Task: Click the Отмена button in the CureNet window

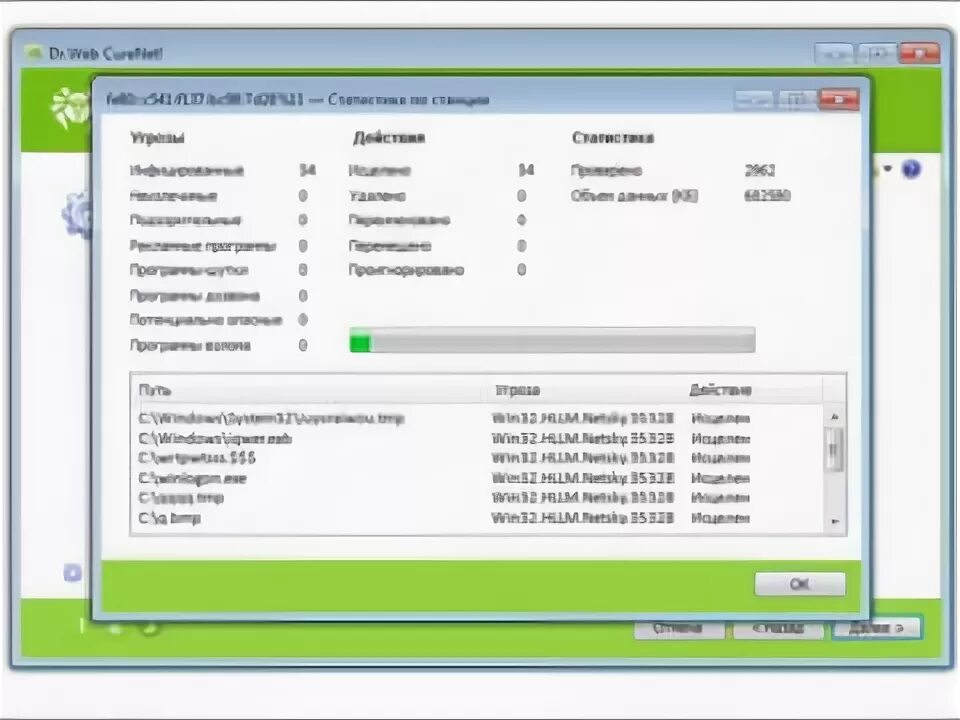Action: (679, 628)
